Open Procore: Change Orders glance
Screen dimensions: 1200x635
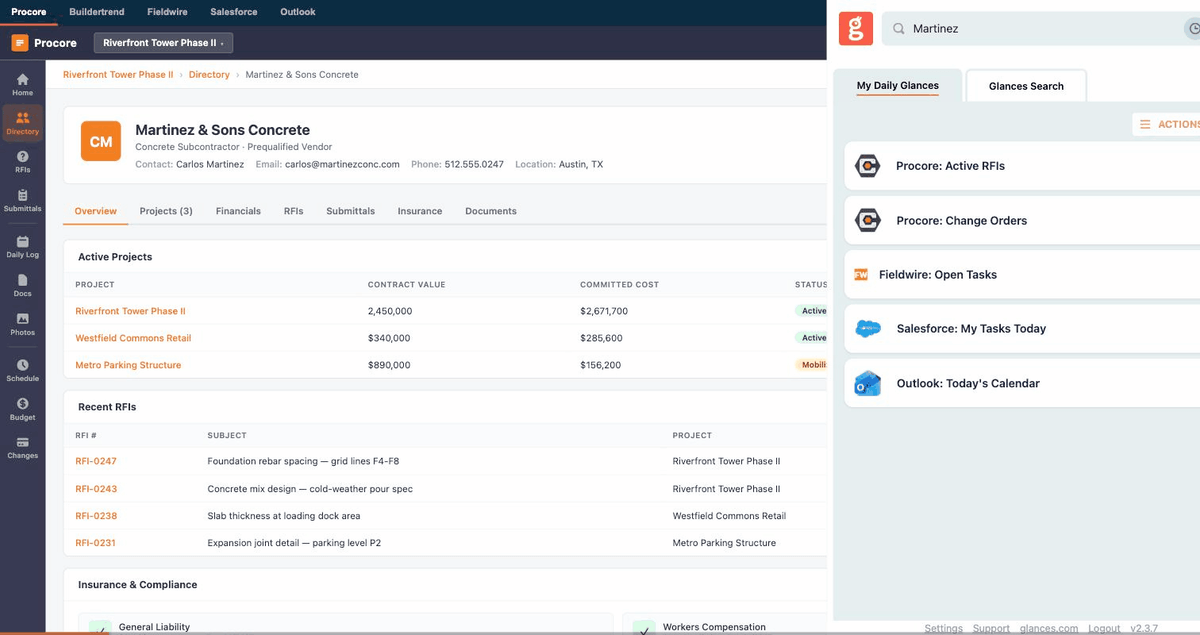(x=1022, y=220)
